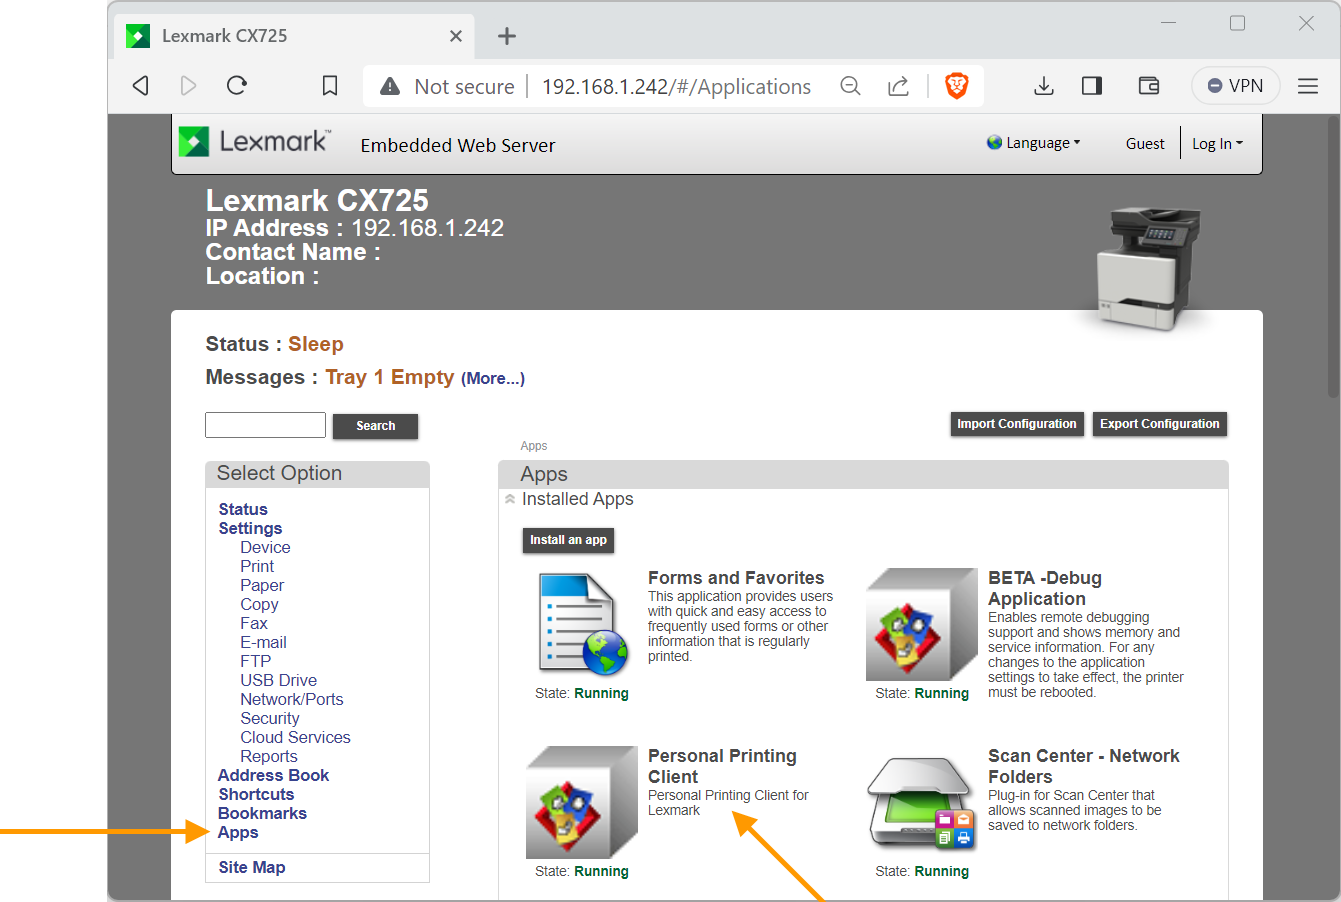
Task: Click the page vertical scrollbar
Action: 1333,258
